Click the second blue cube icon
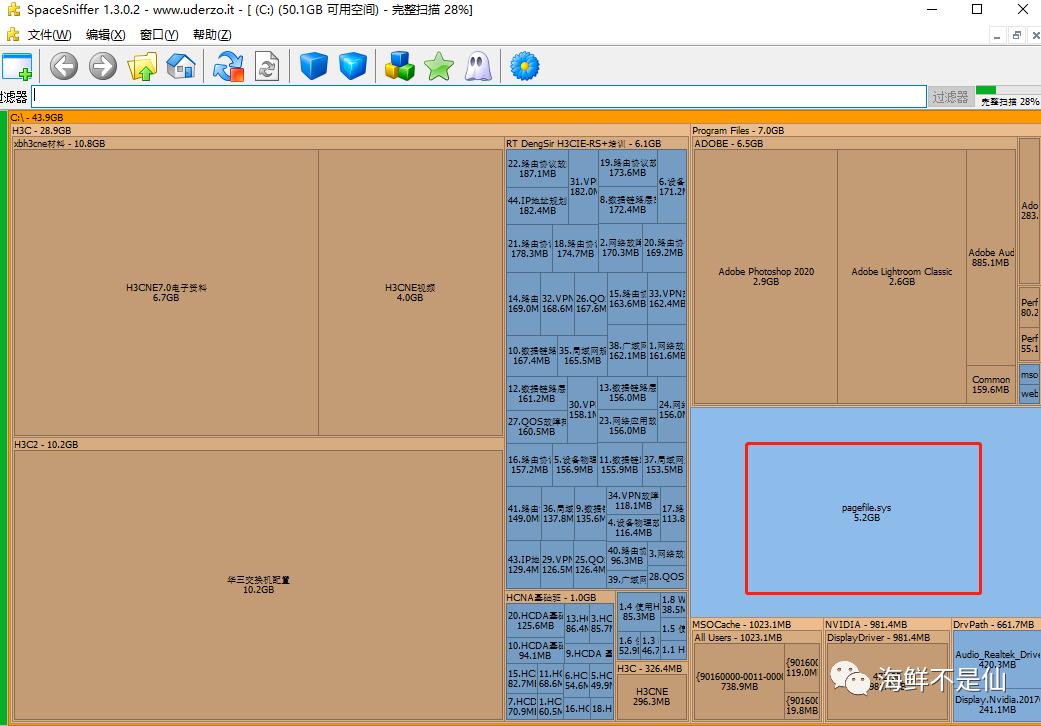The image size is (1041, 726). pyautogui.click(x=352, y=67)
